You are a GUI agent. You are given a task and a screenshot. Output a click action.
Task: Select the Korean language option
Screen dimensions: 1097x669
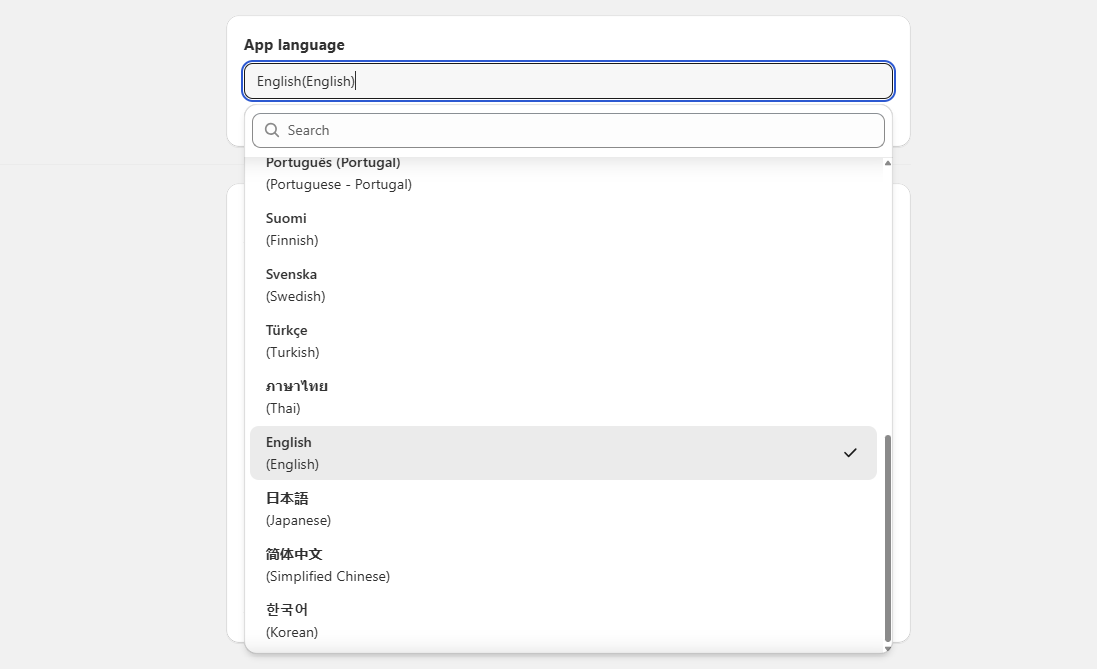coord(563,621)
